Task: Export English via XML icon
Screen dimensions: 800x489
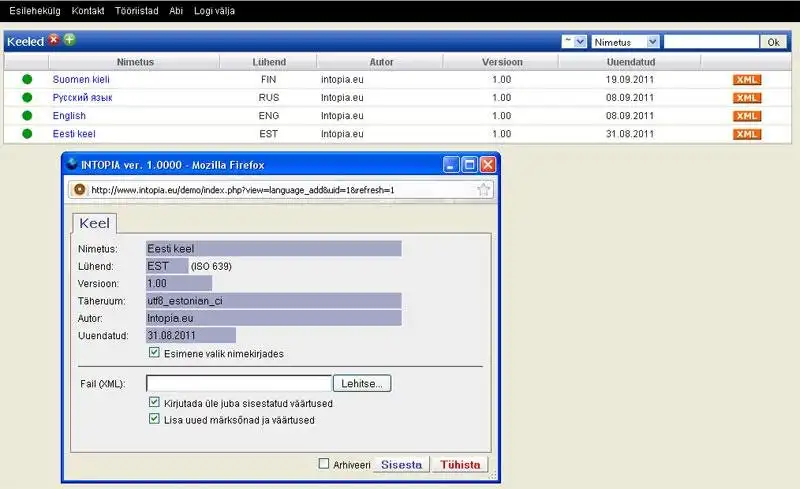Action: [x=747, y=116]
